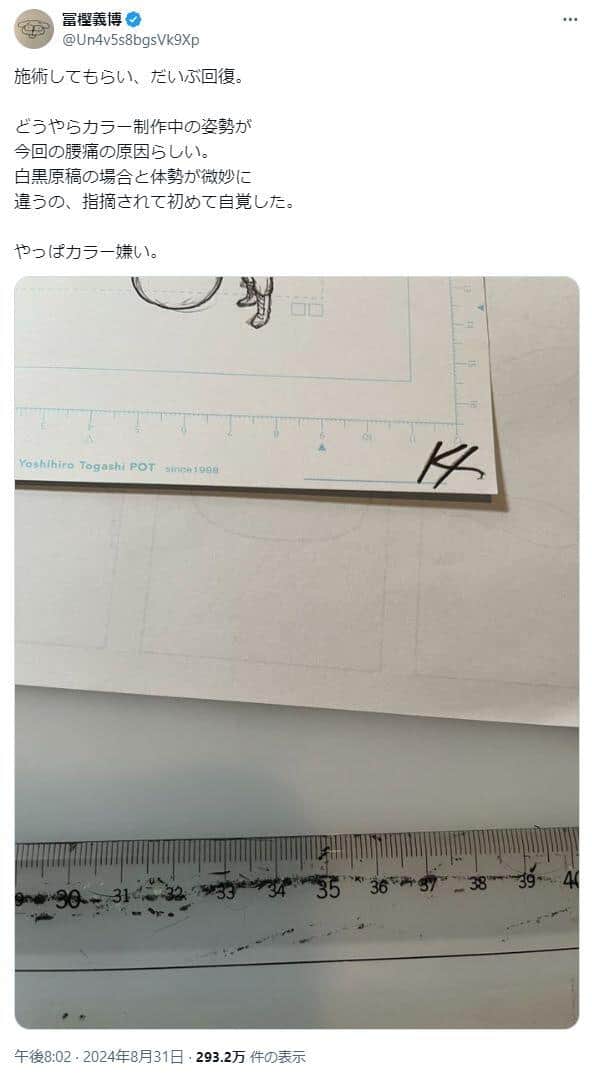
Task: Select the text line 施術してもらい、だいぶ回復。
Action: coord(129,77)
